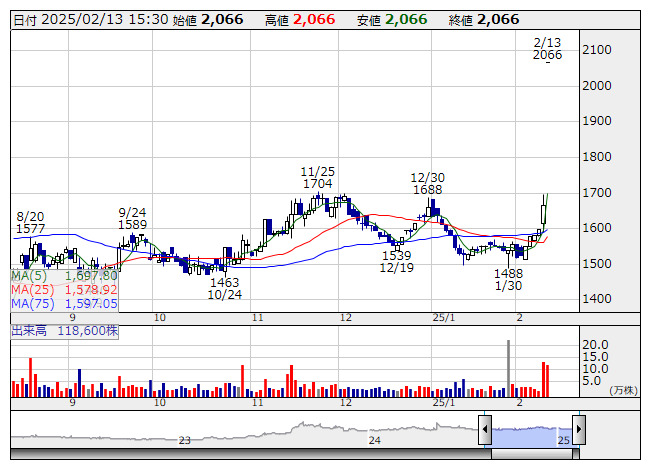Click the (万株) unit label
Image resolution: width=653 pixels, height=470 pixels.
623,390
